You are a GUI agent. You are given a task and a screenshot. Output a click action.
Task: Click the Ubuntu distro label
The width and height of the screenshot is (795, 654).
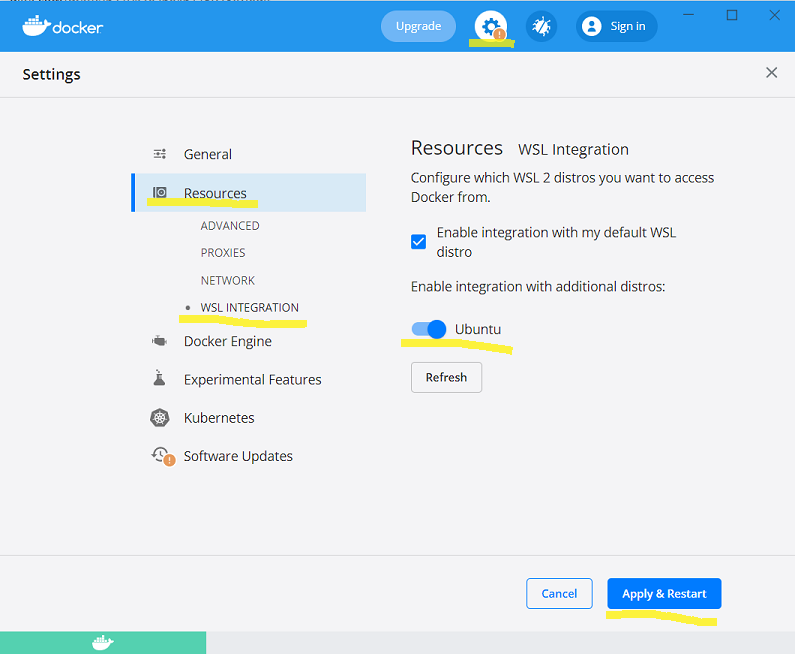[x=478, y=329]
